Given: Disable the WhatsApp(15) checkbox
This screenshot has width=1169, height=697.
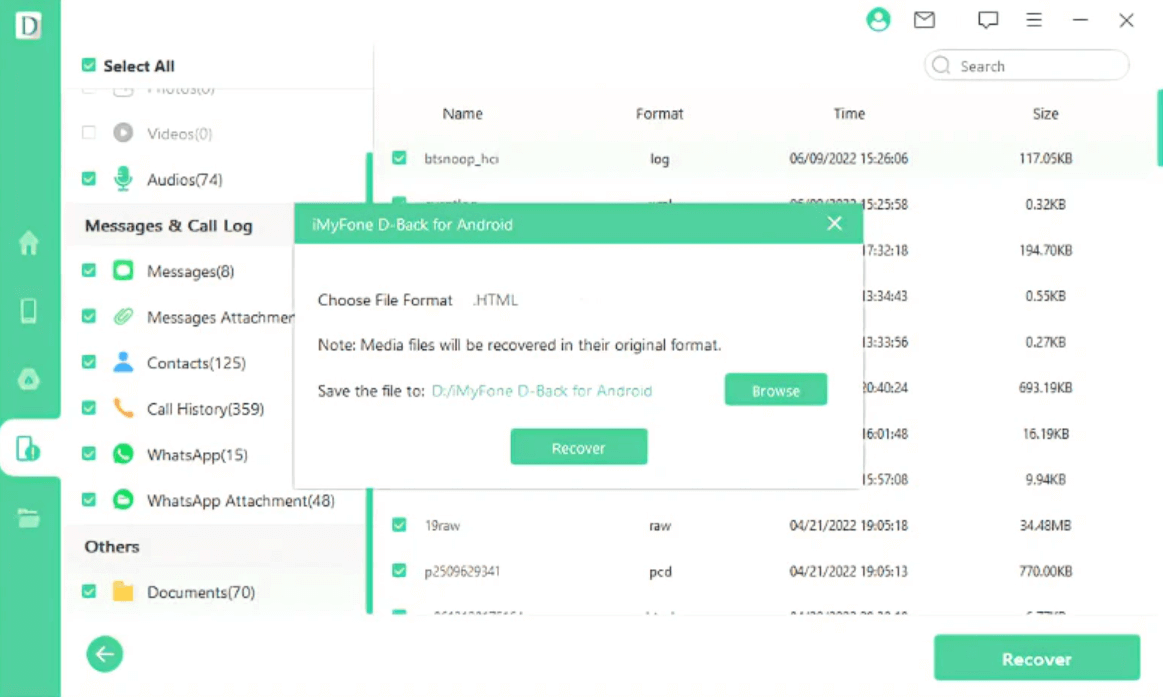Looking at the screenshot, I should click(88, 454).
